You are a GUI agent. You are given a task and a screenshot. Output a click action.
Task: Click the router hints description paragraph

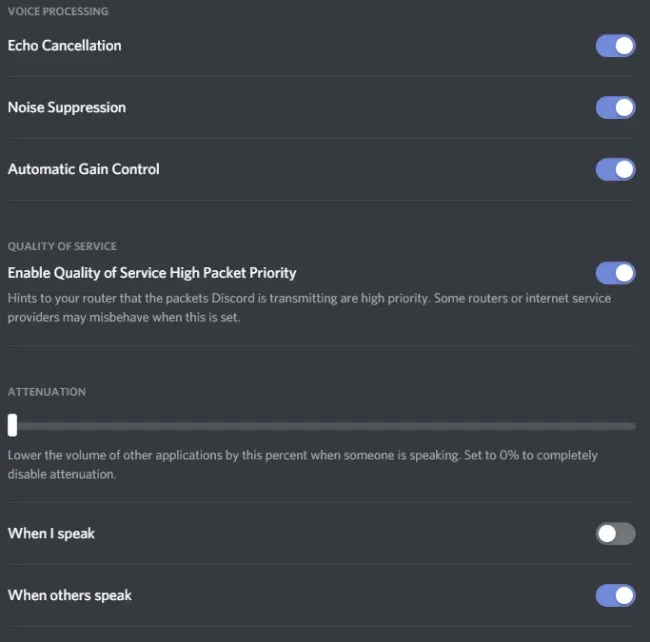point(309,308)
